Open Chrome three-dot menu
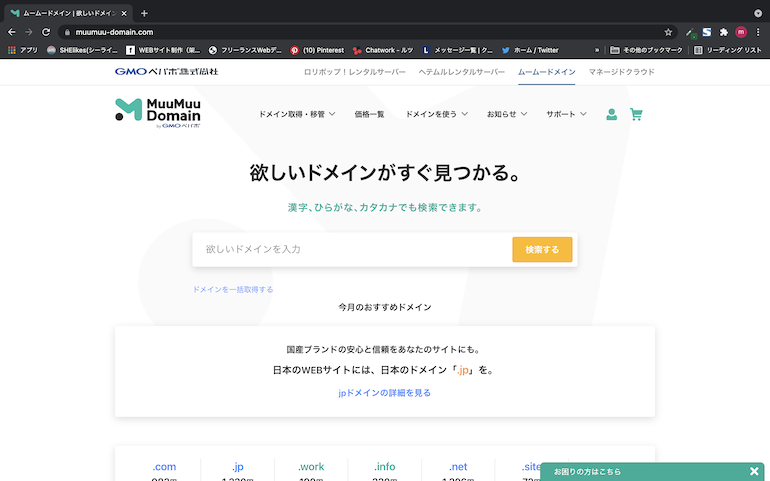 click(758, 32)
